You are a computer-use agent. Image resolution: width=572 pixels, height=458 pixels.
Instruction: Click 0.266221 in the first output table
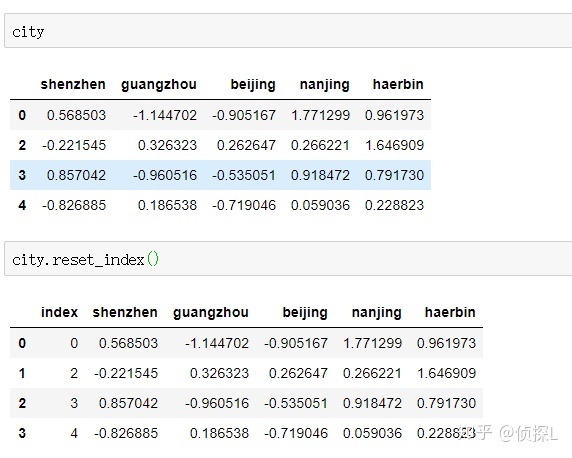(x=320, y=145)
